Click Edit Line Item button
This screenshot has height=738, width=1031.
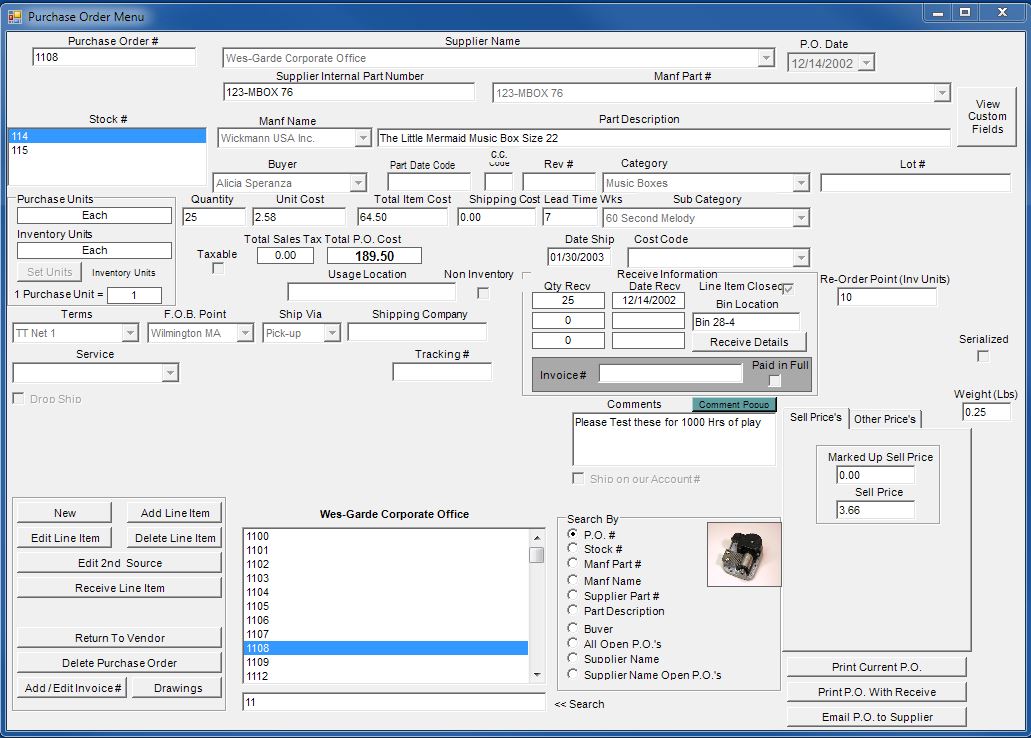64,538
